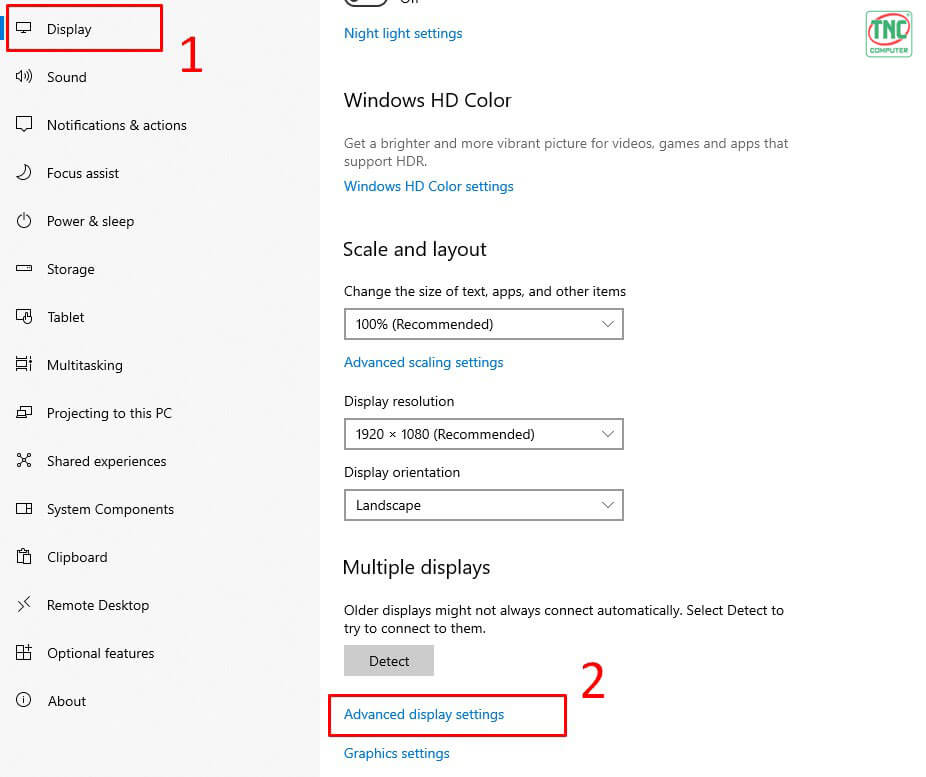This screenshot has height=777, width=926.
Task: Click the Remote Desktop icon
Action: (24, 605)
